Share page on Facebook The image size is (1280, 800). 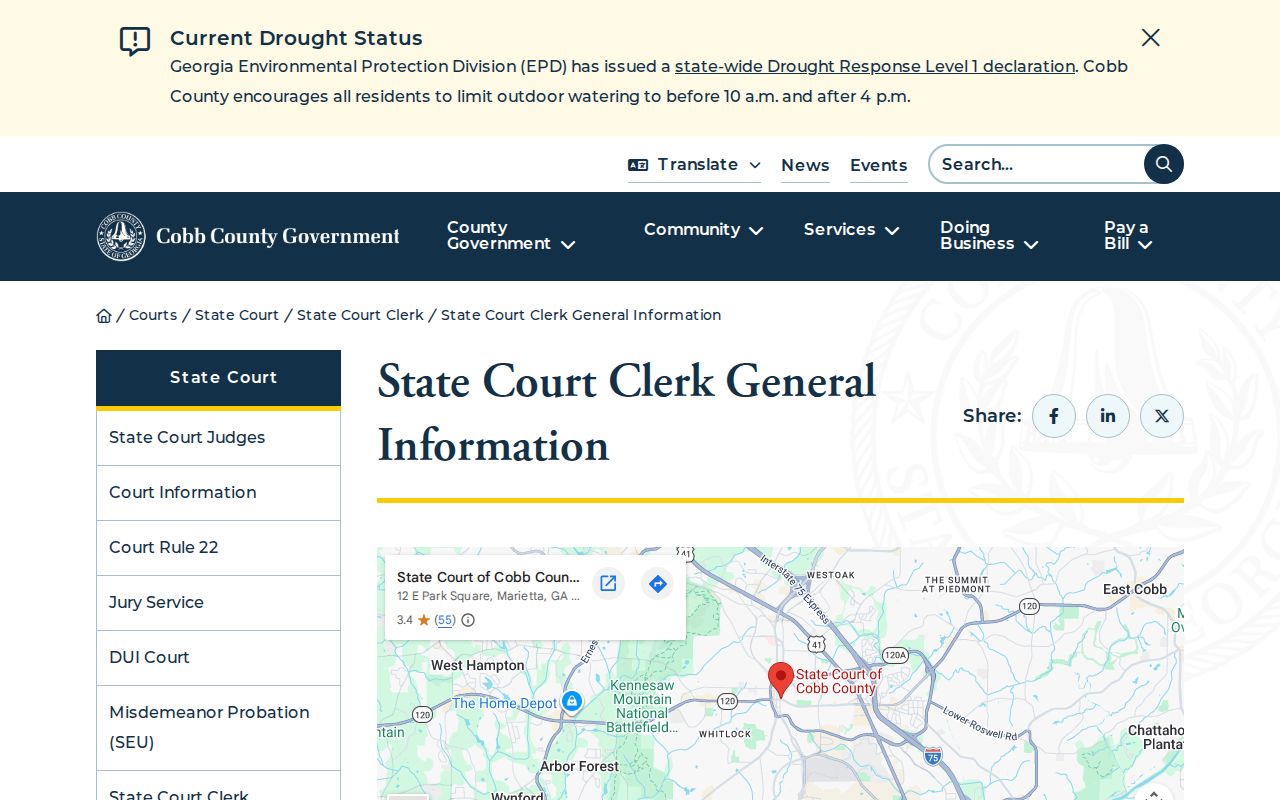[x=1054, y=416]
